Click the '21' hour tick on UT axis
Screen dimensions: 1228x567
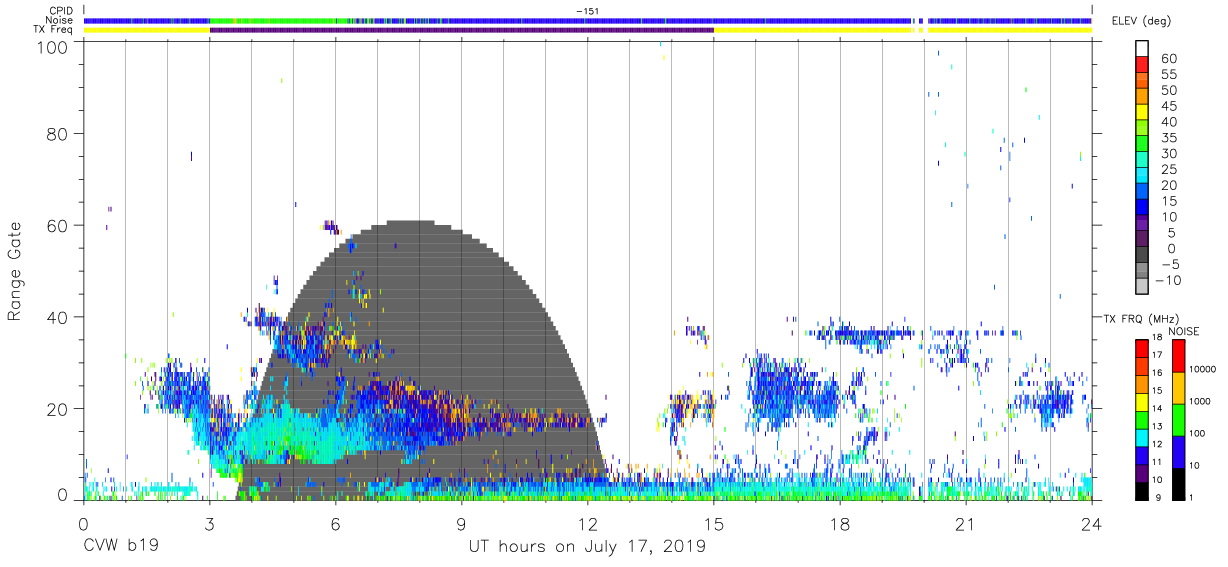[965, 525]
